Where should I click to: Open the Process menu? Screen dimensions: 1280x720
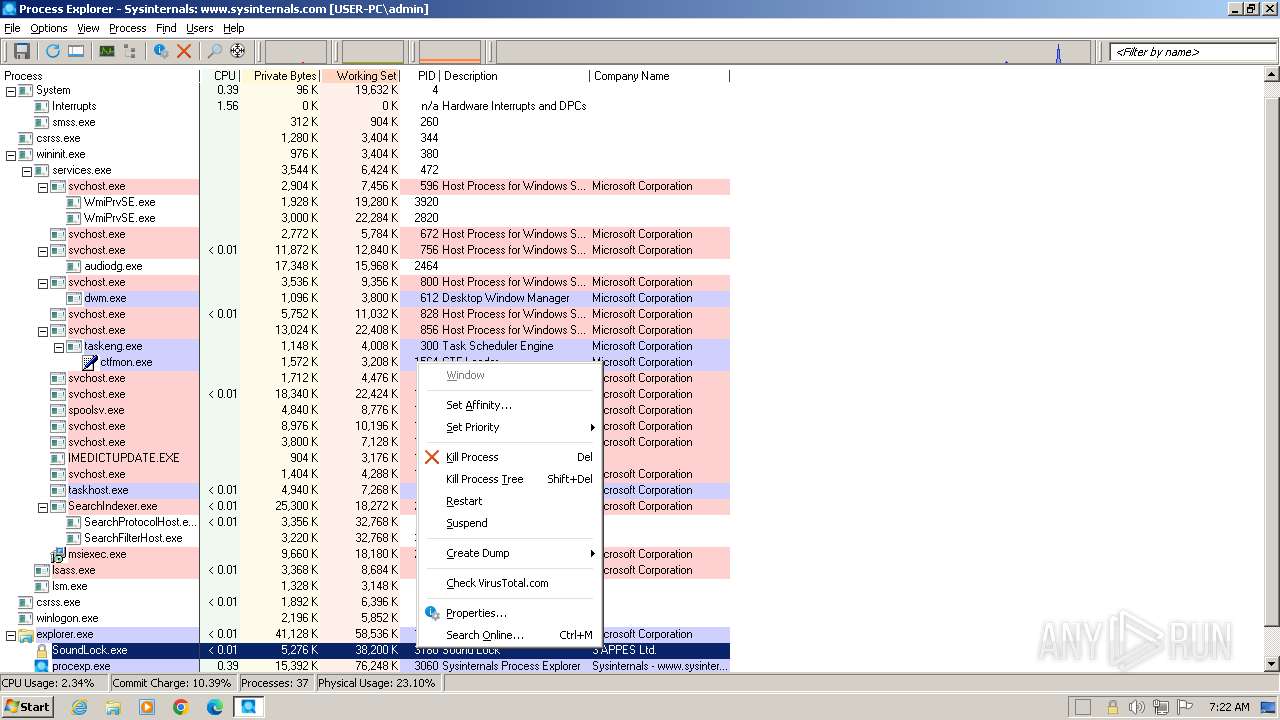click(127, 28)
